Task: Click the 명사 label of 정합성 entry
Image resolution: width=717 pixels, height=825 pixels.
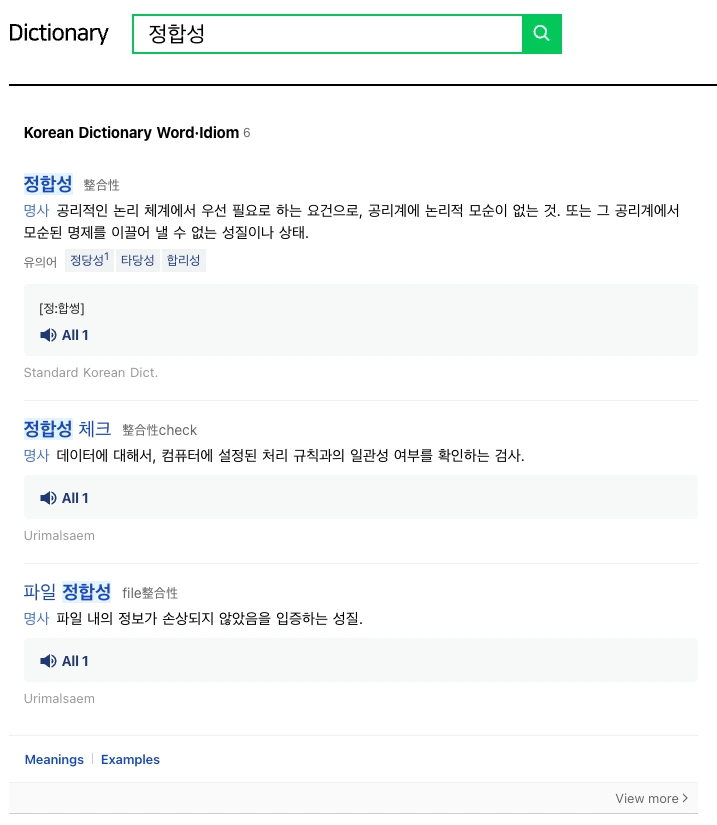Action: pyautogui.click(x=36, y=210)
